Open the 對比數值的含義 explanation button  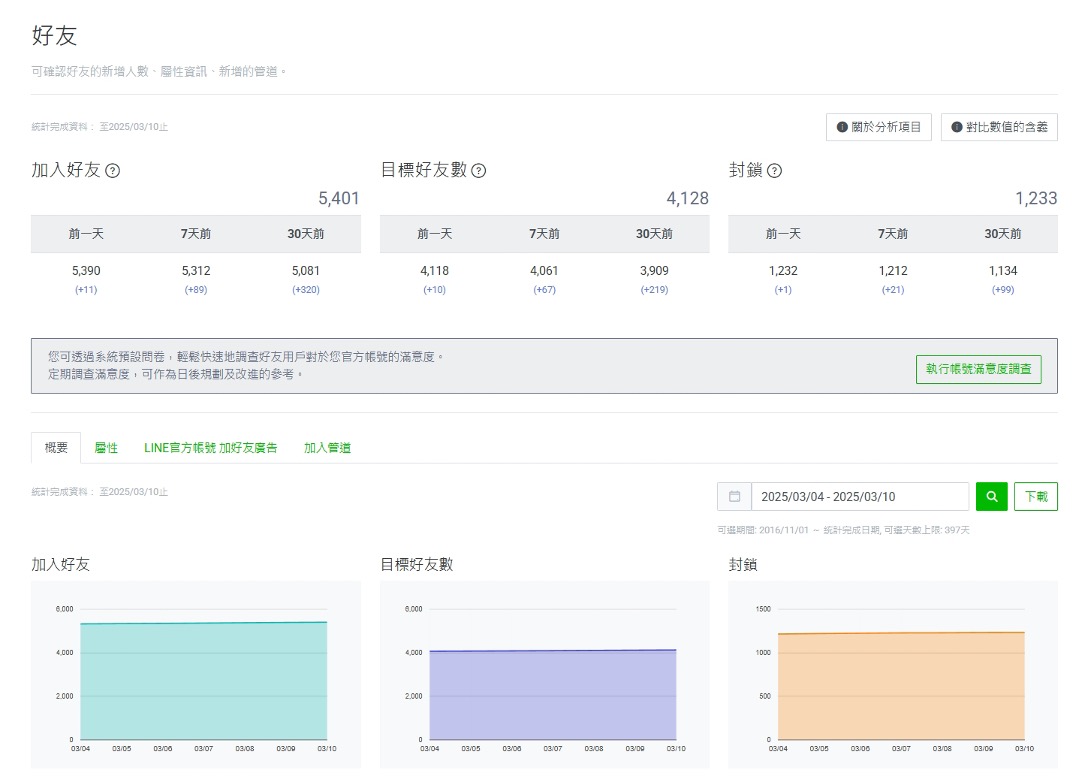point(999,127)
